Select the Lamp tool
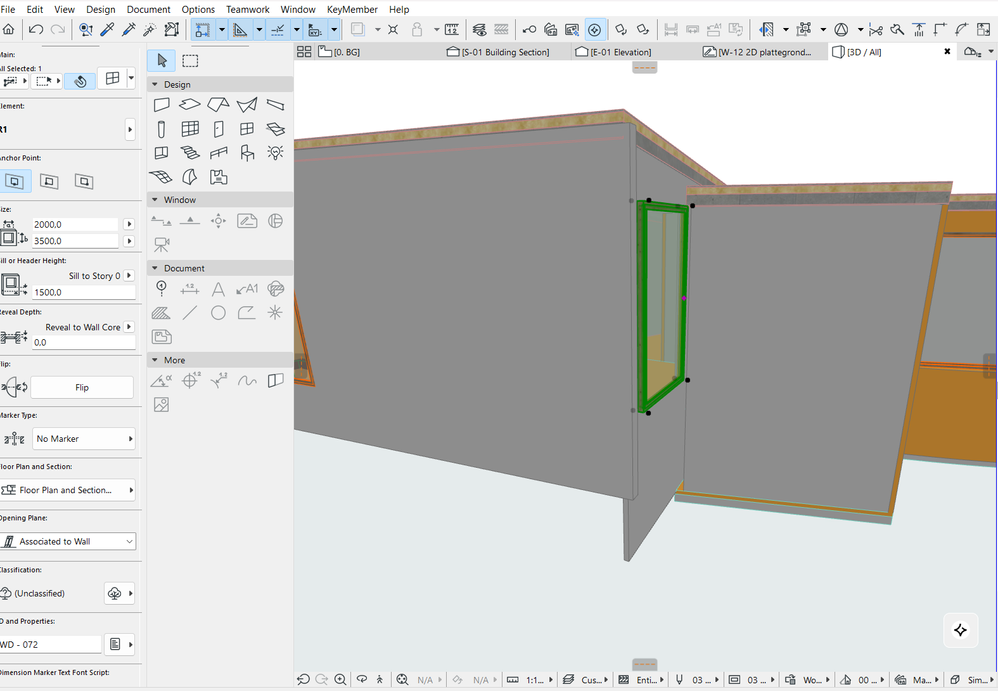 coord(275,153)
